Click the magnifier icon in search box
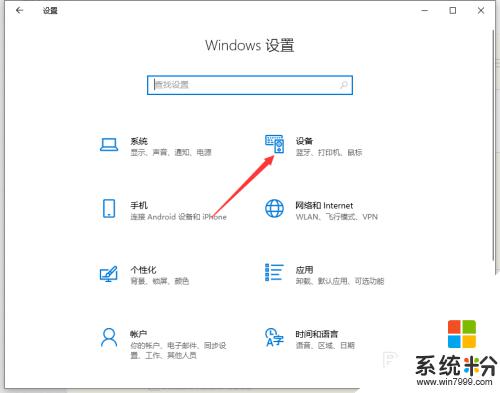The width and height of the screenshot is (500, 393). [x=344, y=85]
